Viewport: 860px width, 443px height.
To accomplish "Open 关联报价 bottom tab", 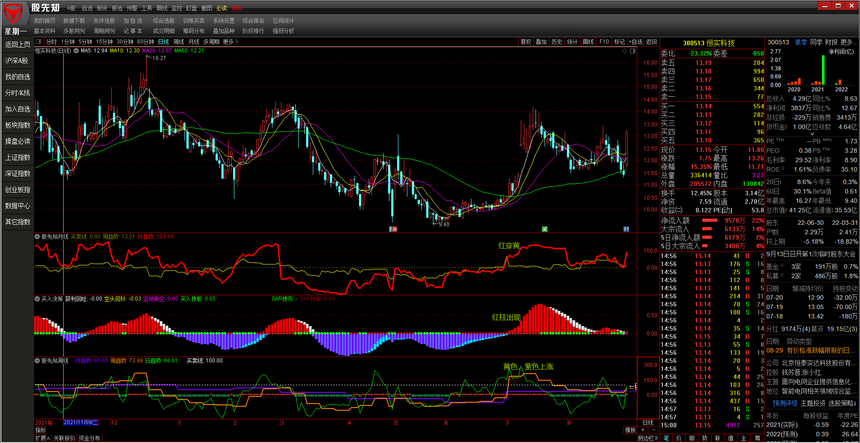I will click(63, 438).
